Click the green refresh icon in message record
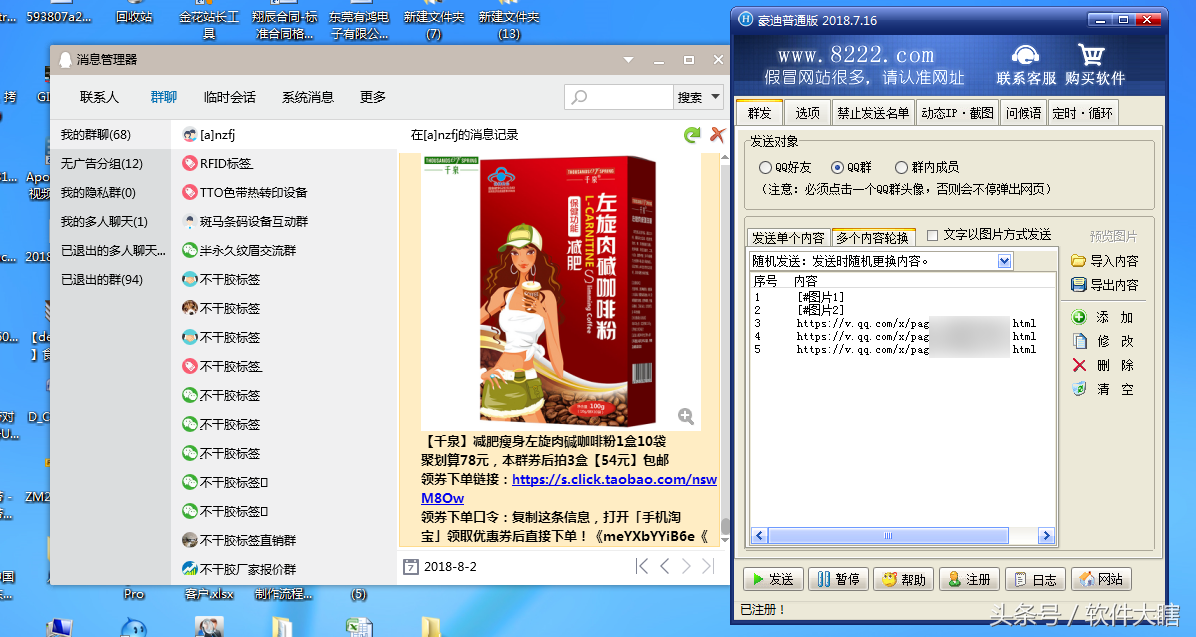 [692, 135]
